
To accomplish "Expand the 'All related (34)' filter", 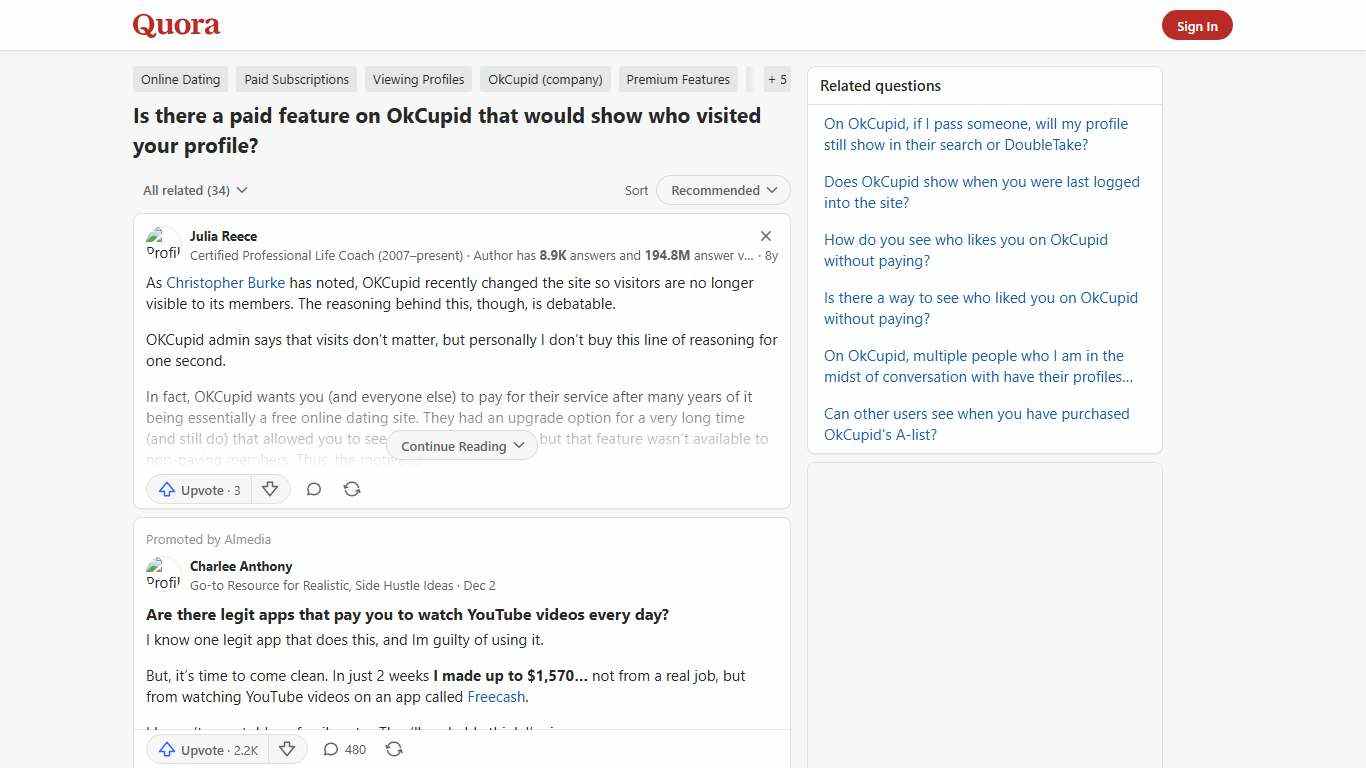I will [x=194, y=190].
